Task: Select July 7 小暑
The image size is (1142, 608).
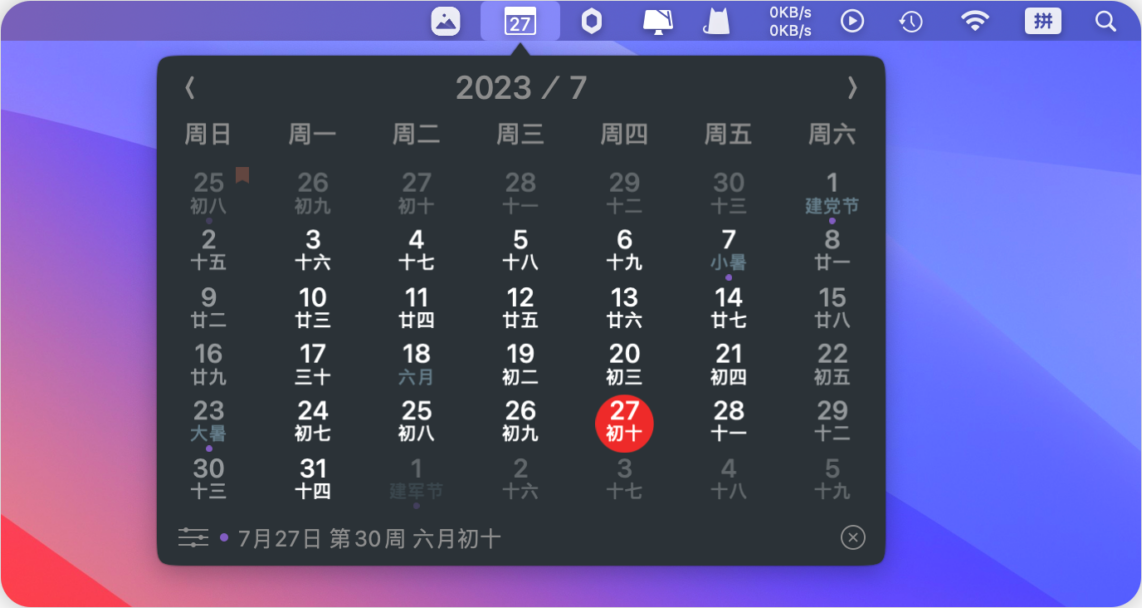Action: coord(728,250)
